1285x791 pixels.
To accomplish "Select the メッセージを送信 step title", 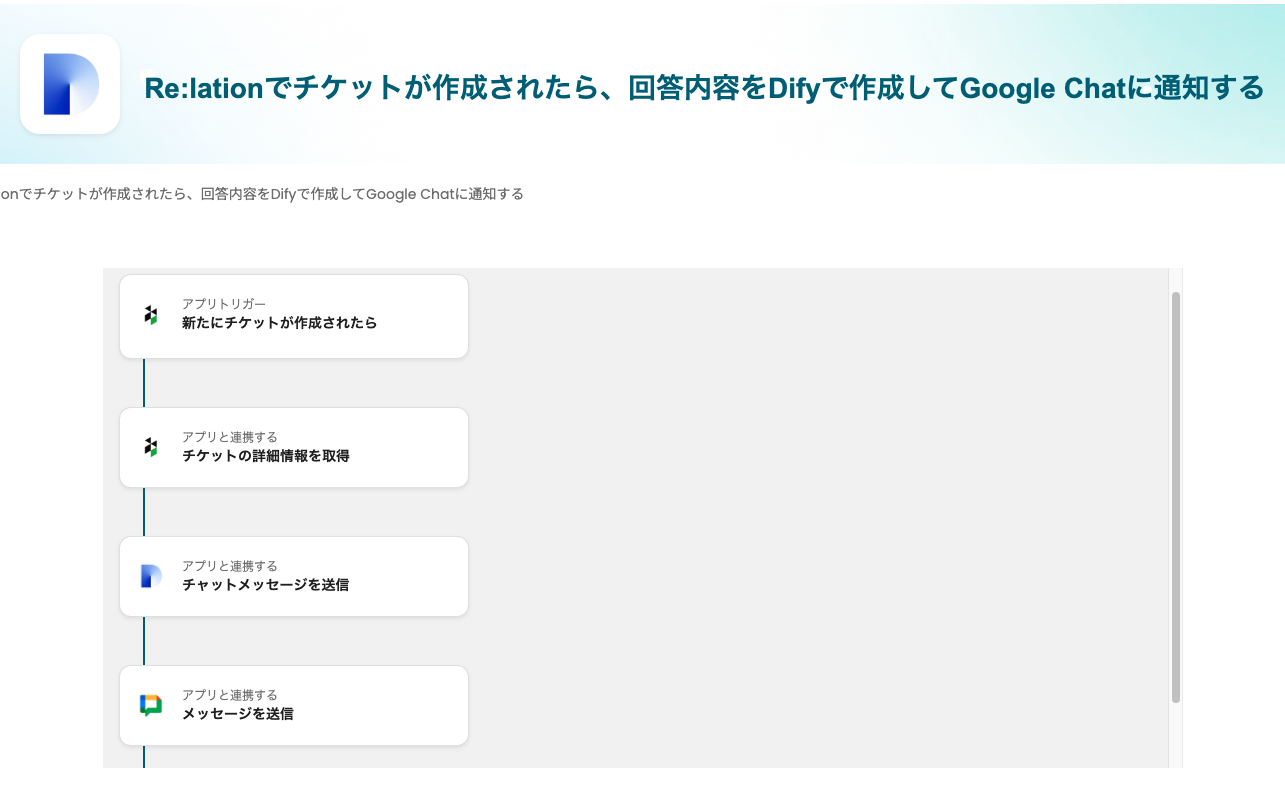I will [x=237, y=714].
